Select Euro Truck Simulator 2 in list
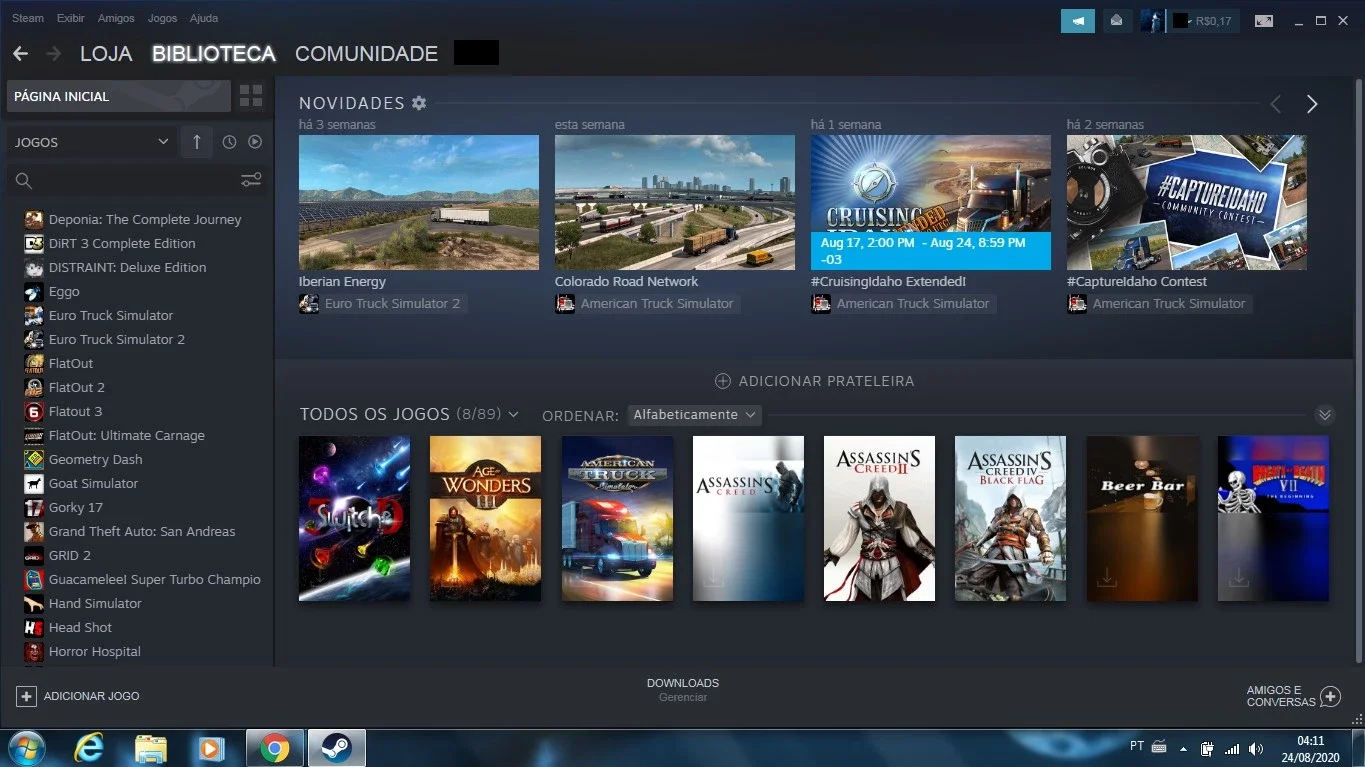The width and height of the screenshot is (1365, 767). (117, 339)
